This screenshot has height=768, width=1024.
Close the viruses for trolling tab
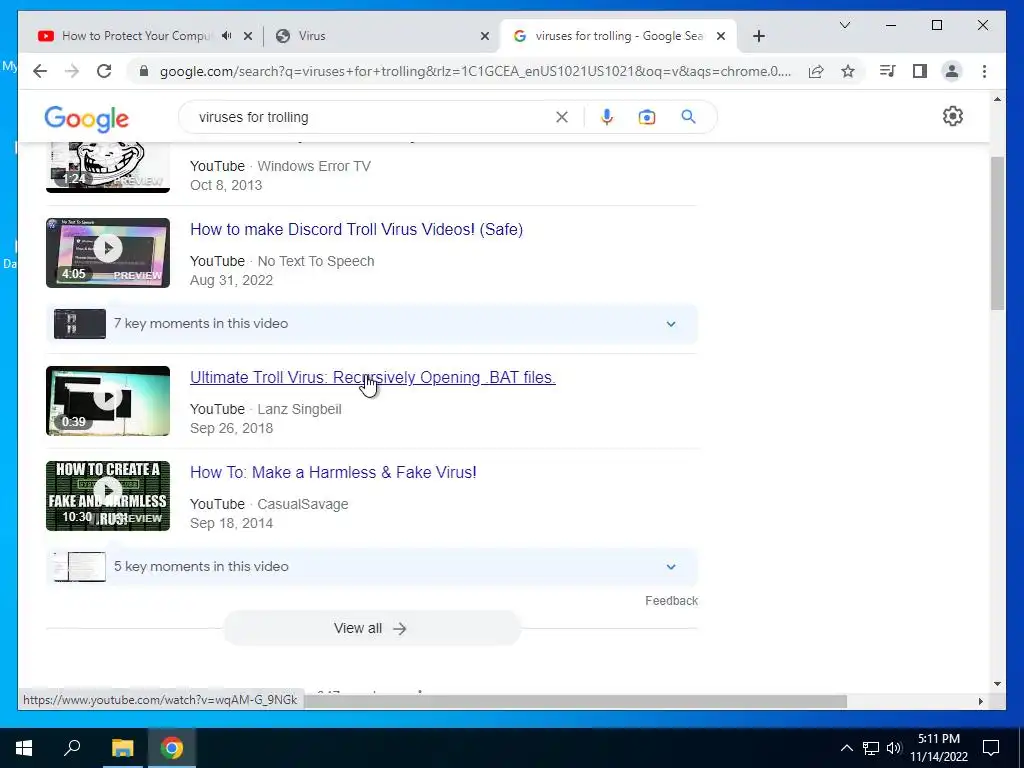721,36
